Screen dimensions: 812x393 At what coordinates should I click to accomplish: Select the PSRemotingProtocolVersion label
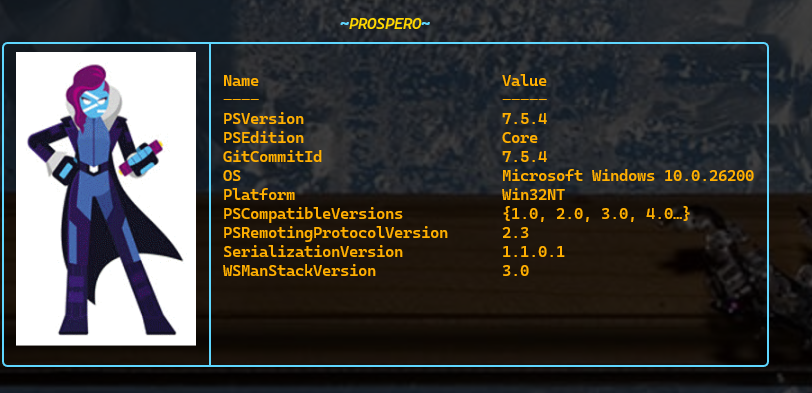tap(336, 233)
